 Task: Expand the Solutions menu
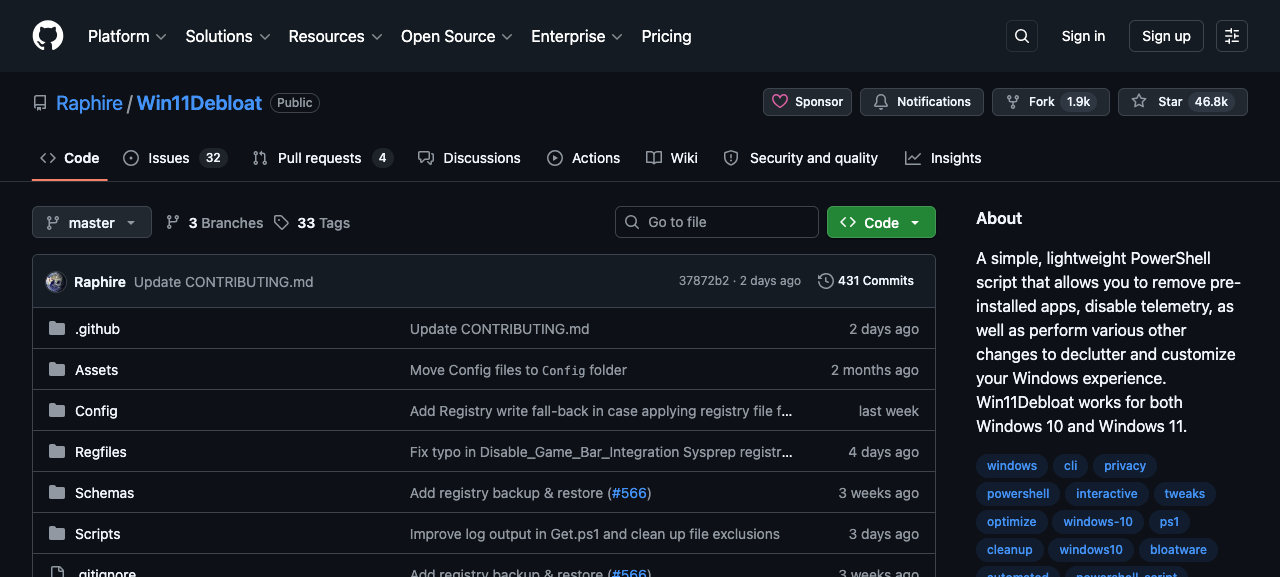click(228, 36)
